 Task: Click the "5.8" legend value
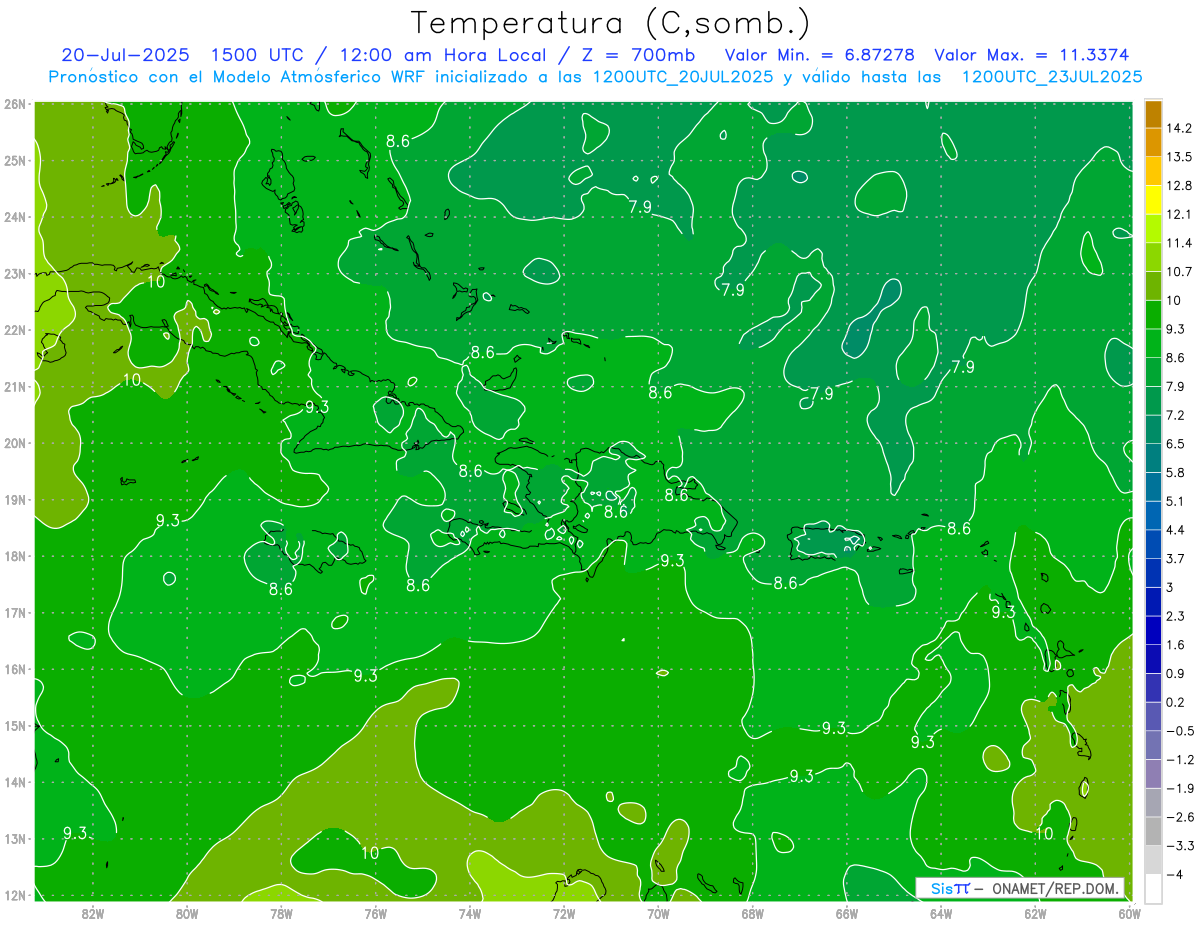(x=1175, y=472)
